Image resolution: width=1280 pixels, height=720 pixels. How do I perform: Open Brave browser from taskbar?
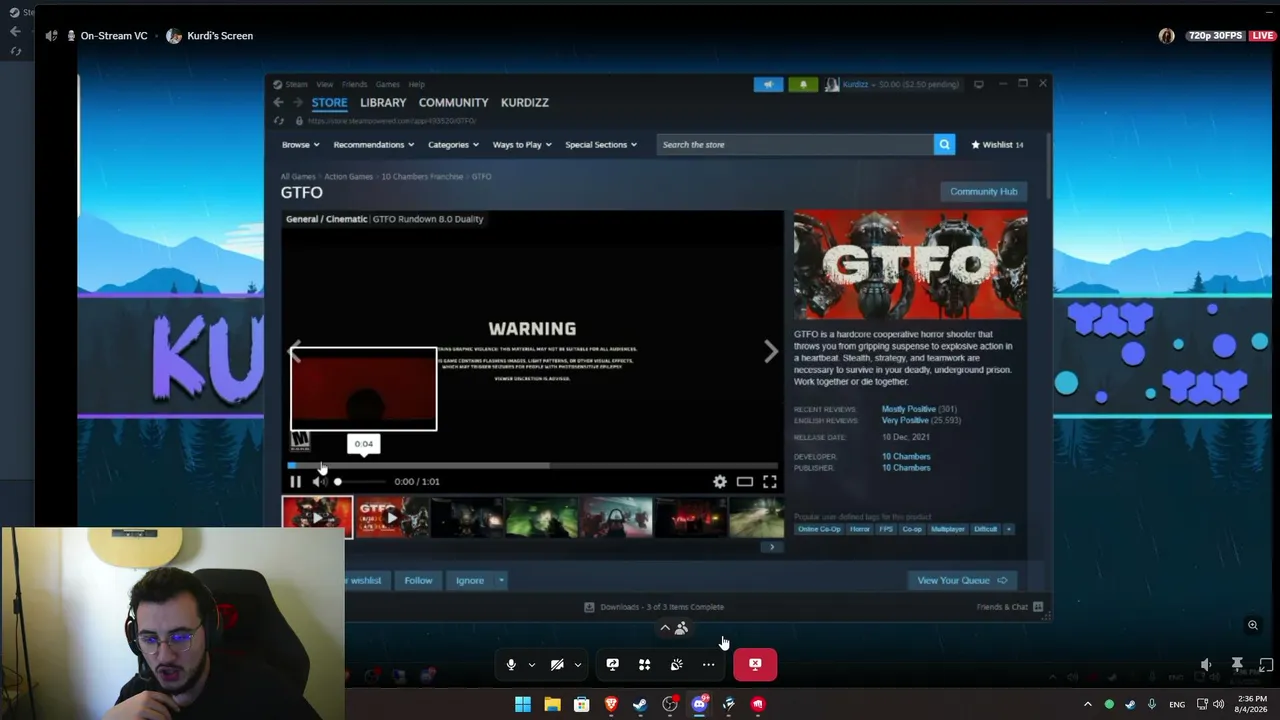tap(611, 704)
